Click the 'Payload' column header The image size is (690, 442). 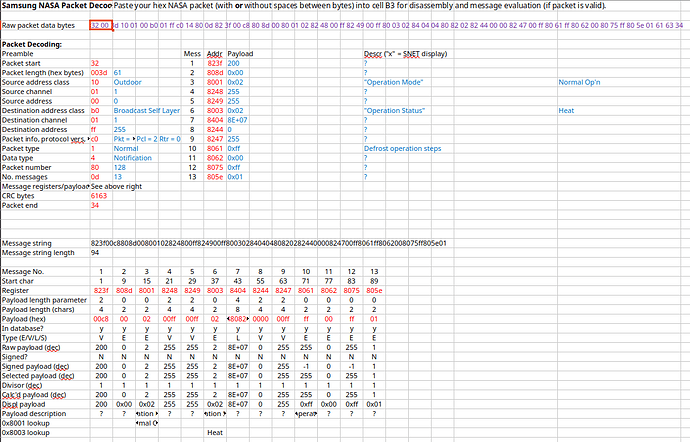pos(240,54)
